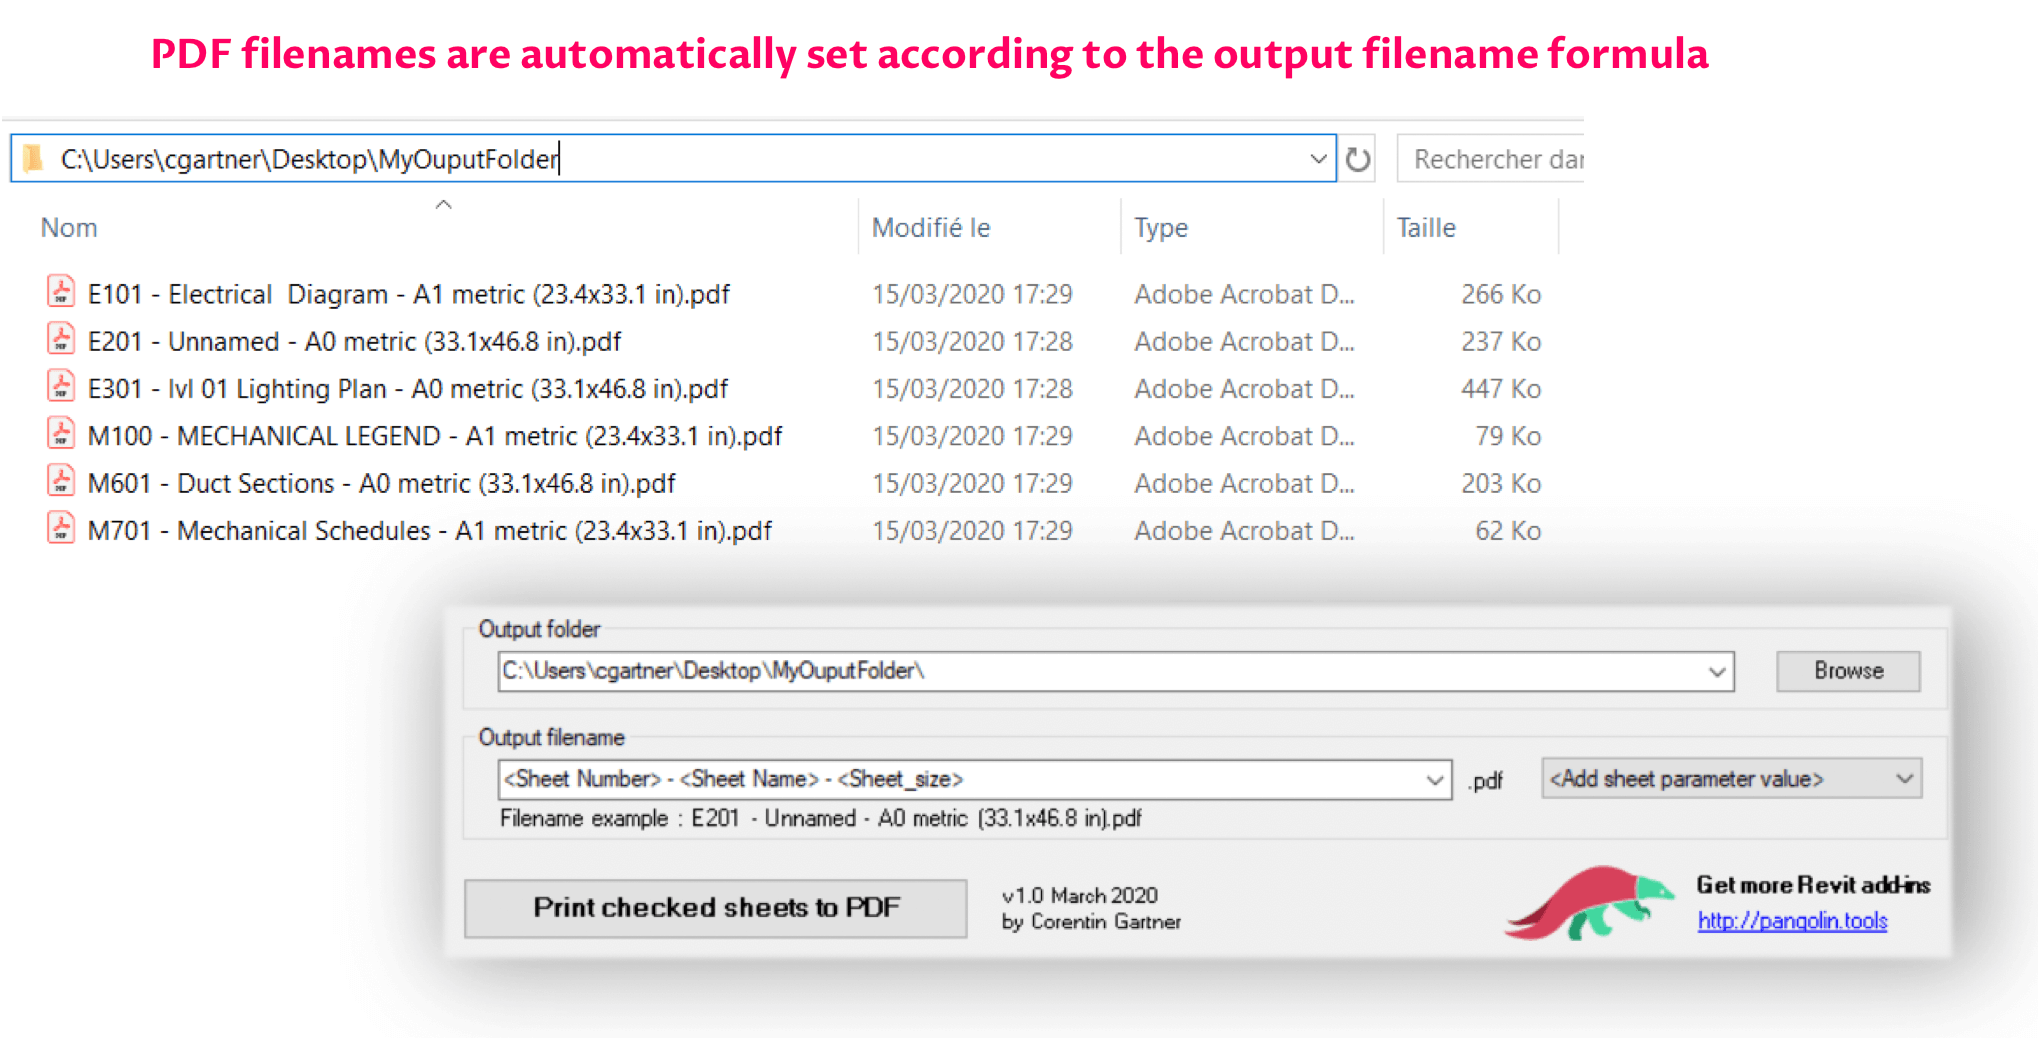Click the Rechercher search field
2038x1038 pixels.
point(1495,159)
